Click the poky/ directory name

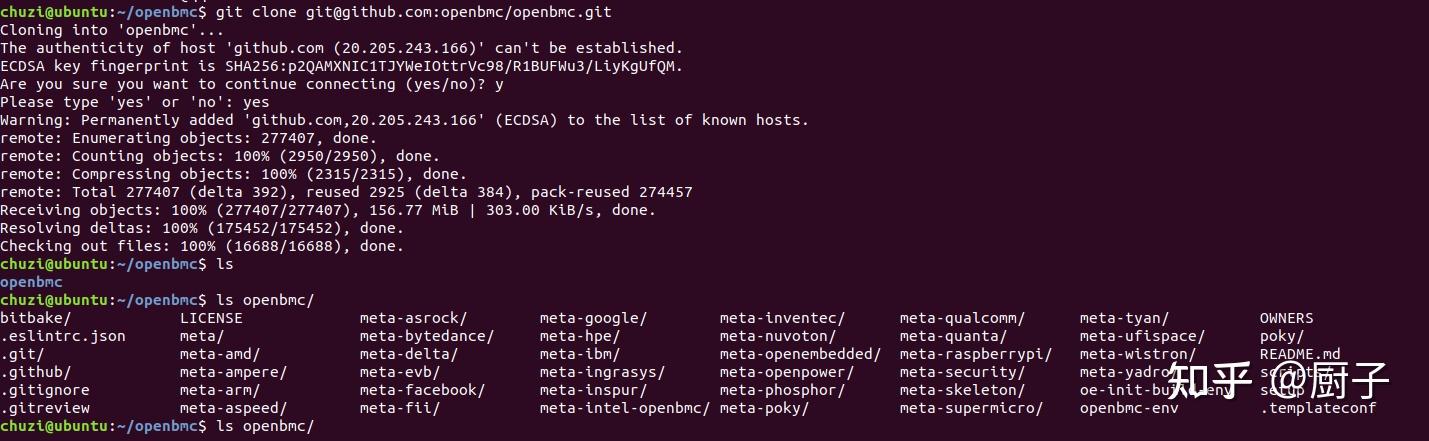(x=1282, y=336)
